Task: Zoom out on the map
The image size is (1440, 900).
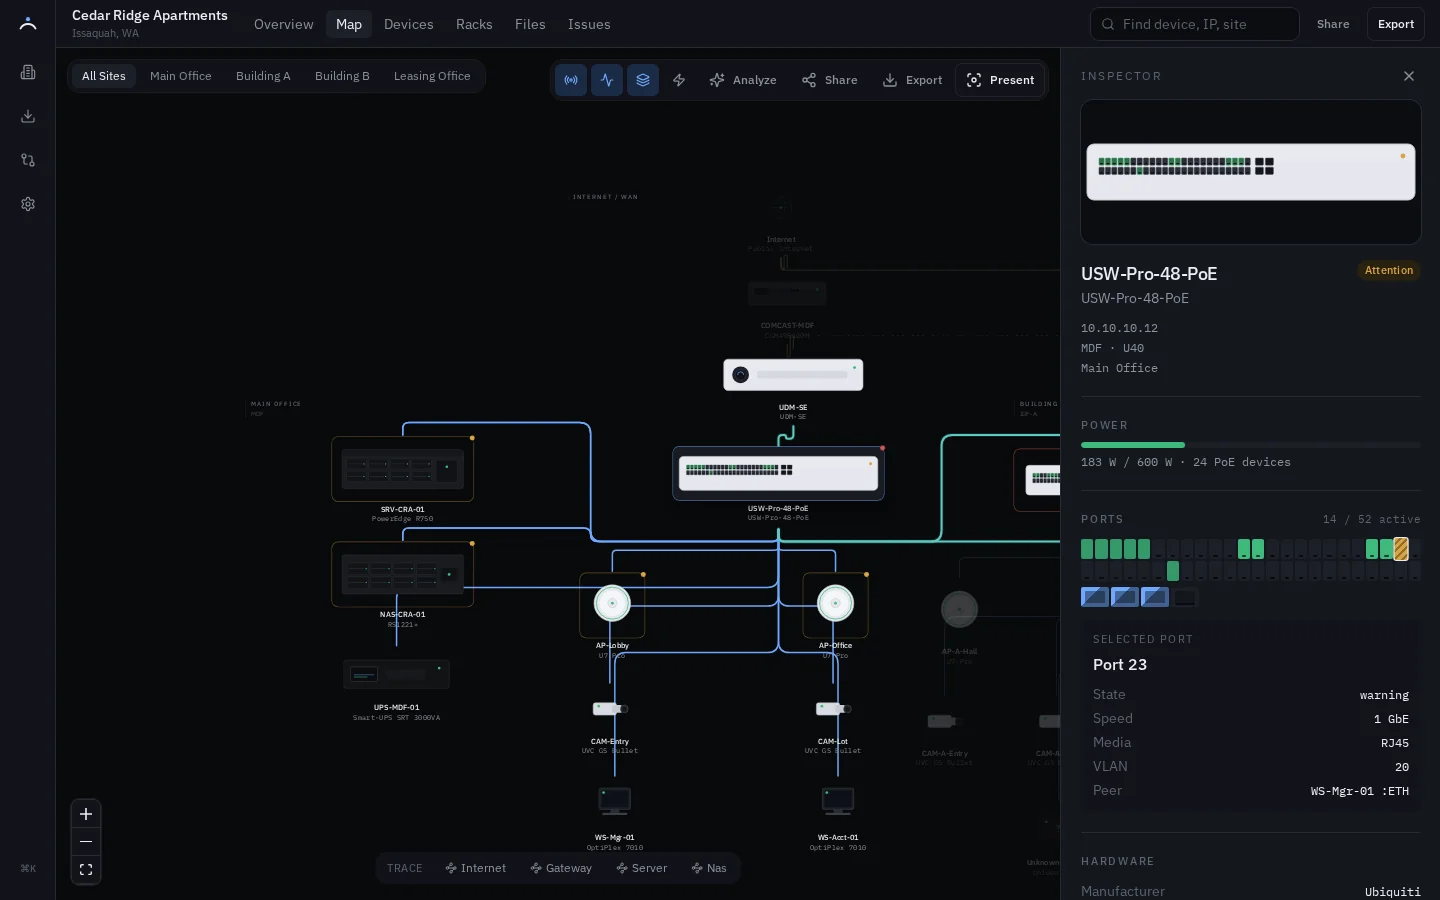Action: point(86,842)
